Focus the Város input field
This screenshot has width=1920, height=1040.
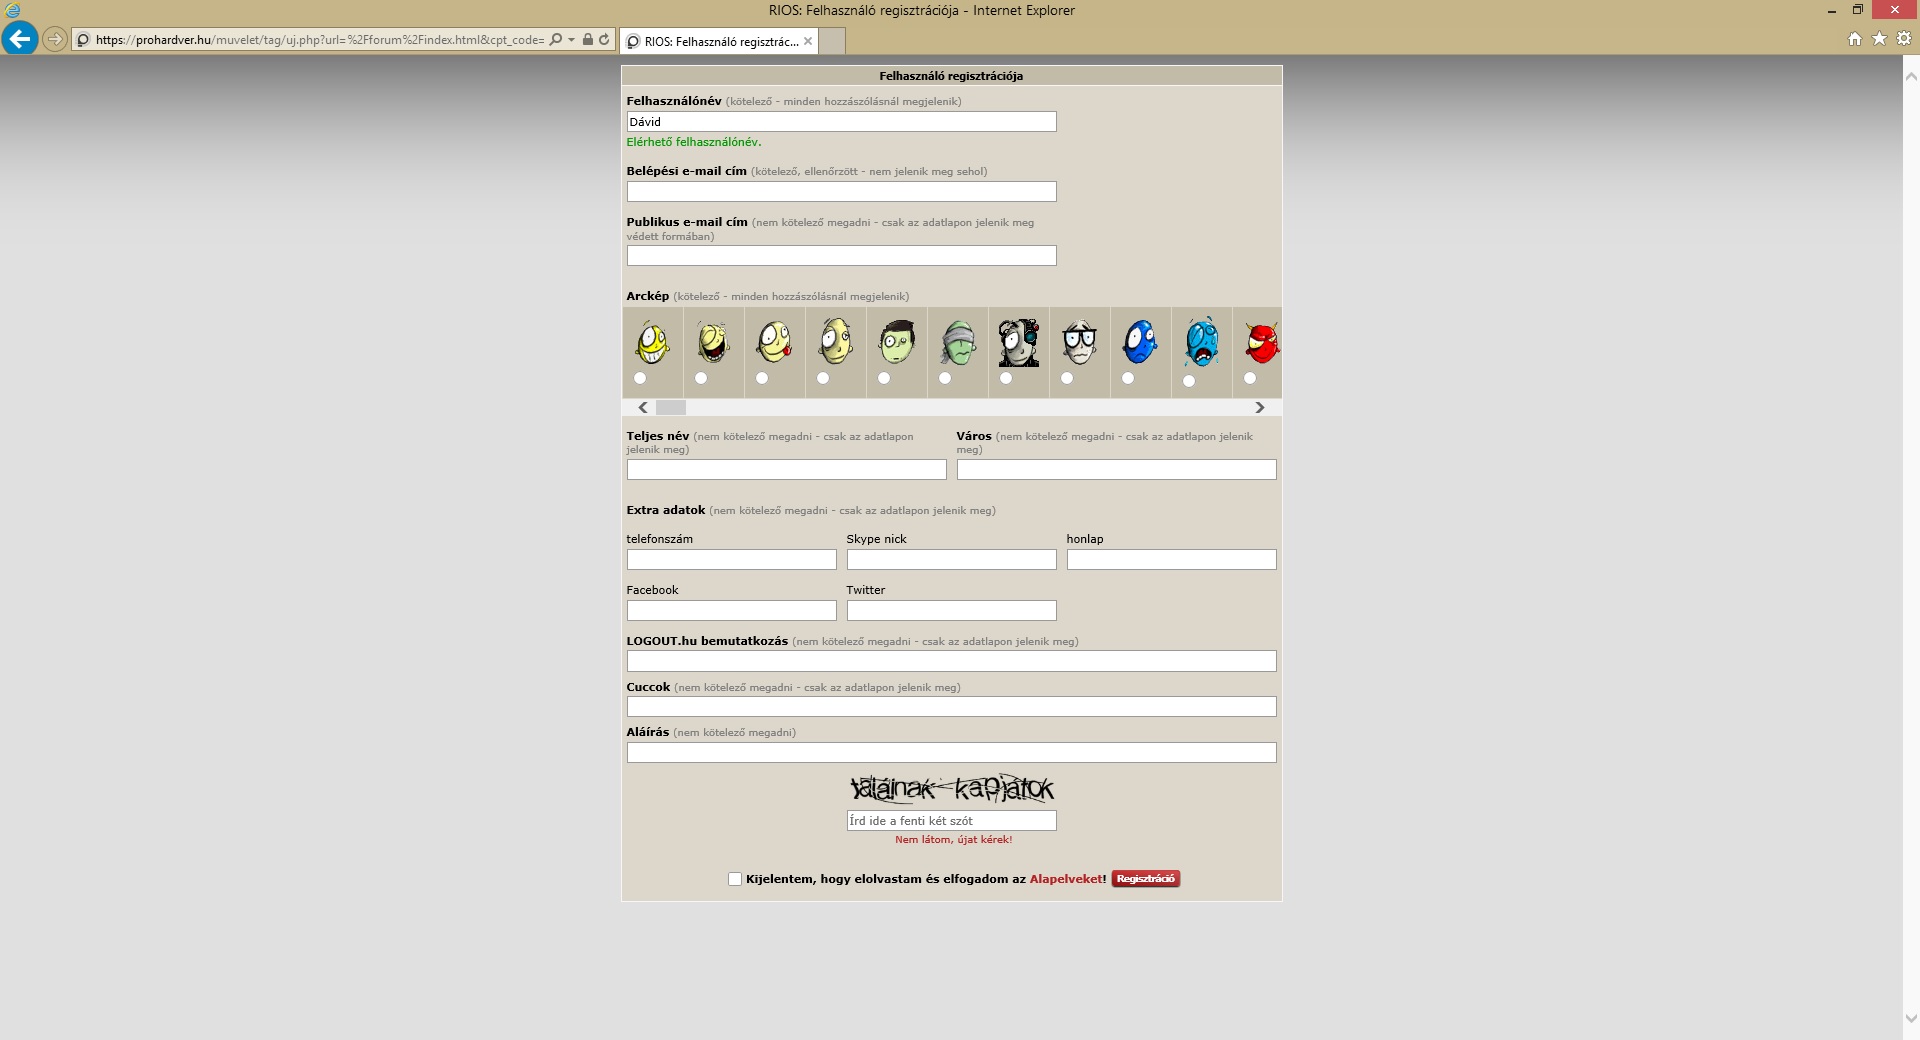[1116, 470]
